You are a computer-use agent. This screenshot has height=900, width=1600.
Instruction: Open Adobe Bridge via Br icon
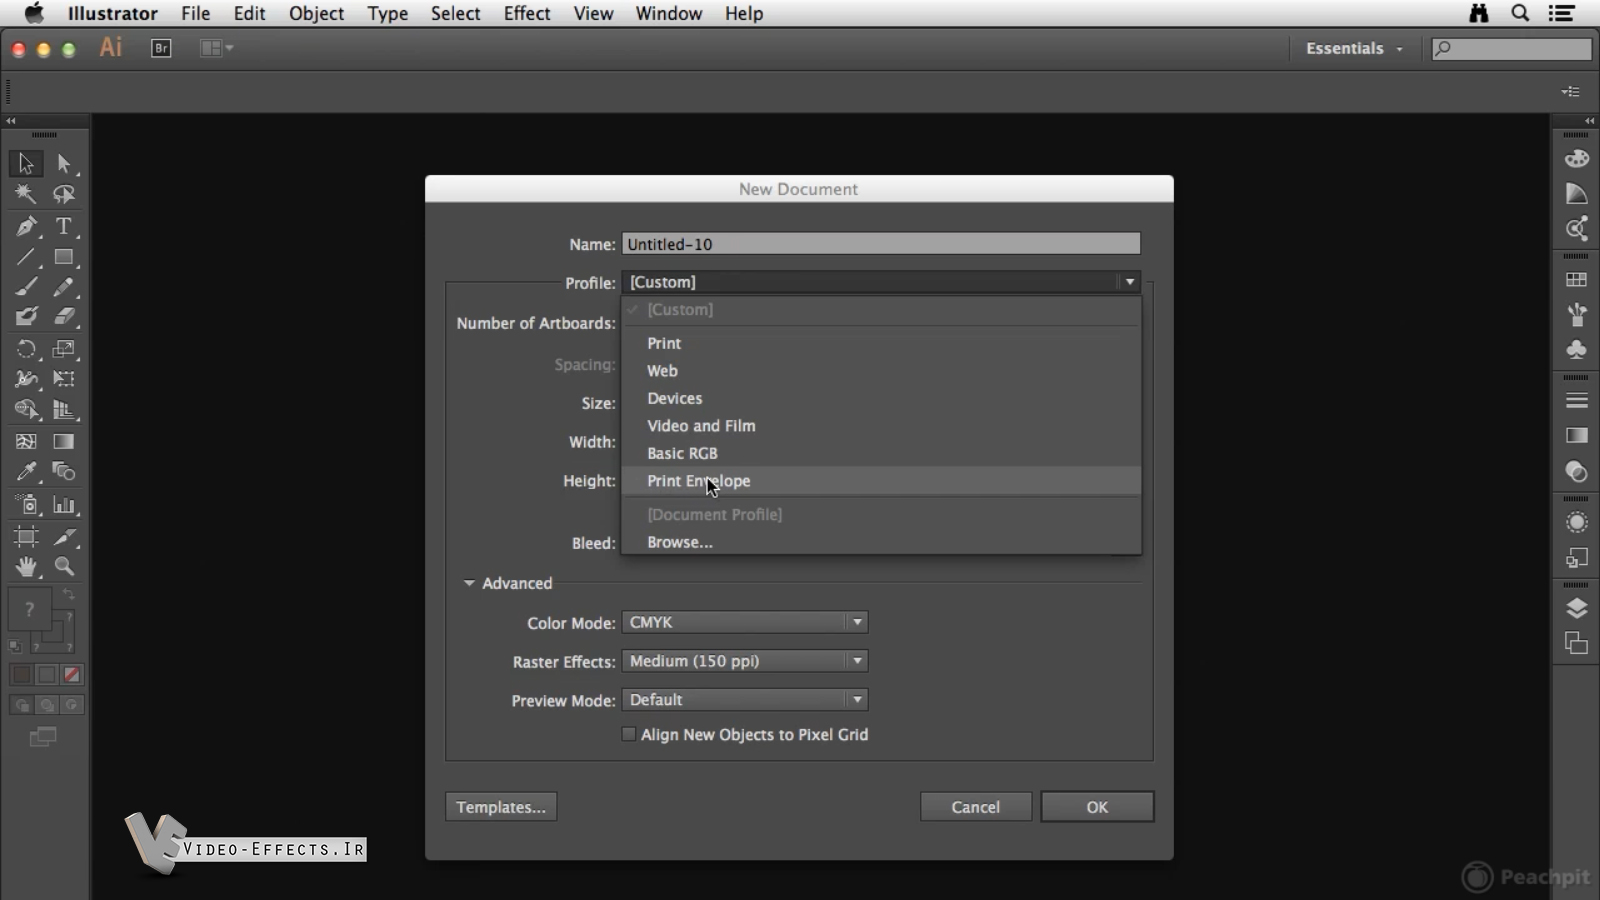tap(161, 48)
